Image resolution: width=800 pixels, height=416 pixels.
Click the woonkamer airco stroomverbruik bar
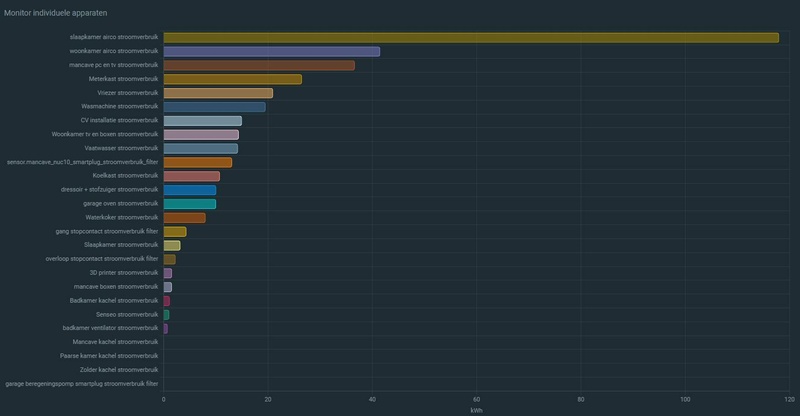(x=271, y=52)
